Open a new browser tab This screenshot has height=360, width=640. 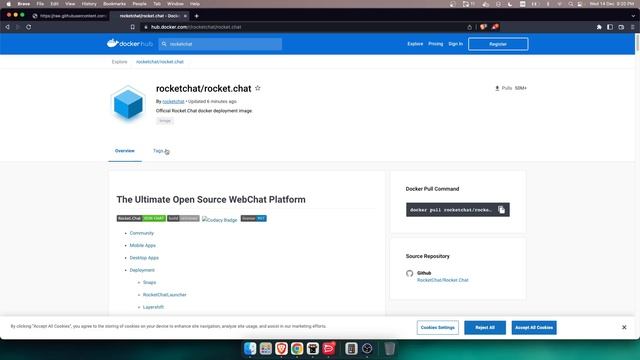[196, 16]
